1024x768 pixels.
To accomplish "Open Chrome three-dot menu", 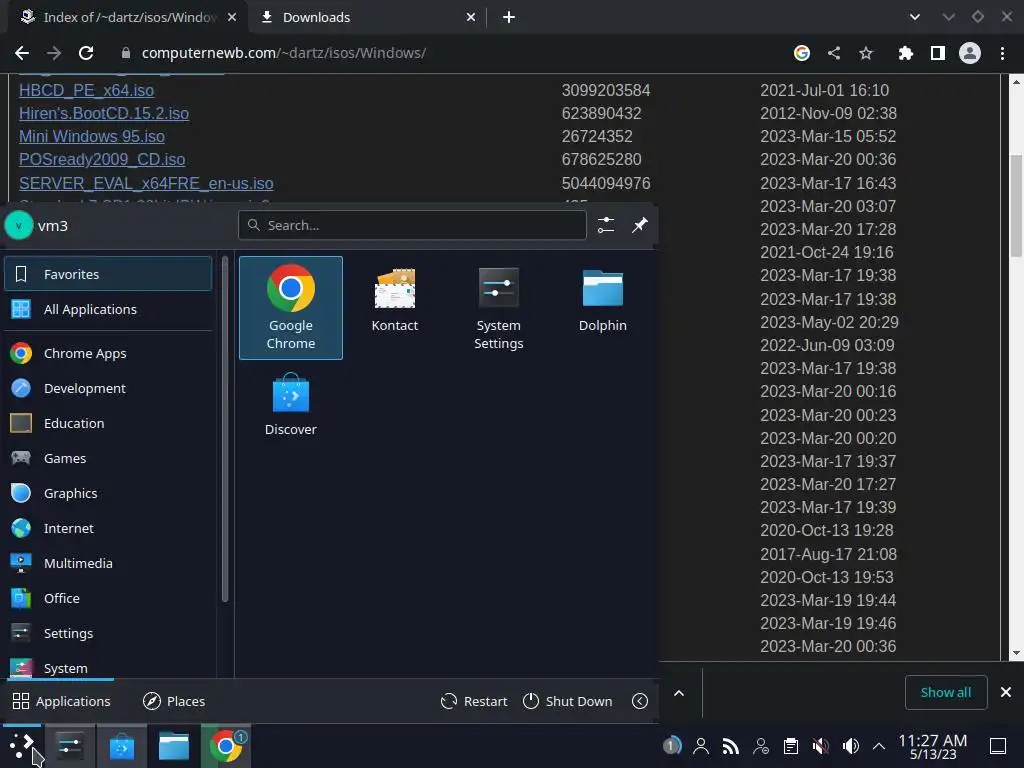I will click(x=1002, y=53).
